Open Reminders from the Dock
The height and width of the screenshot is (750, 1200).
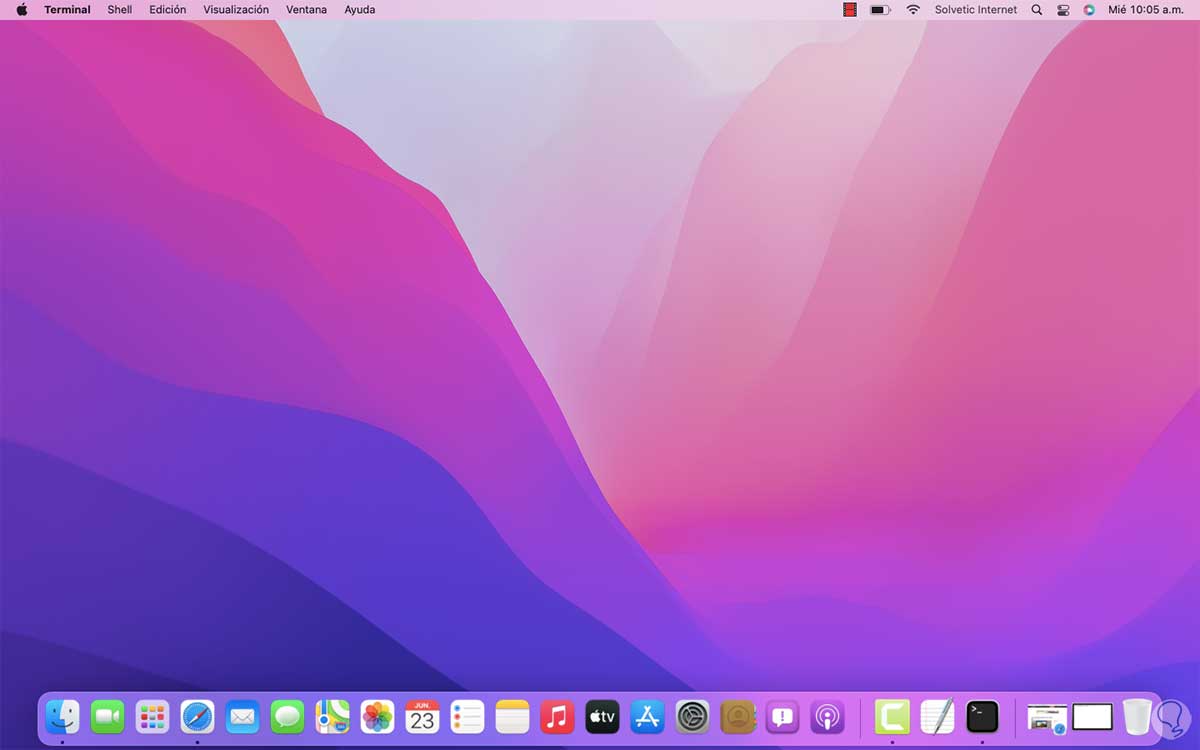467,717
